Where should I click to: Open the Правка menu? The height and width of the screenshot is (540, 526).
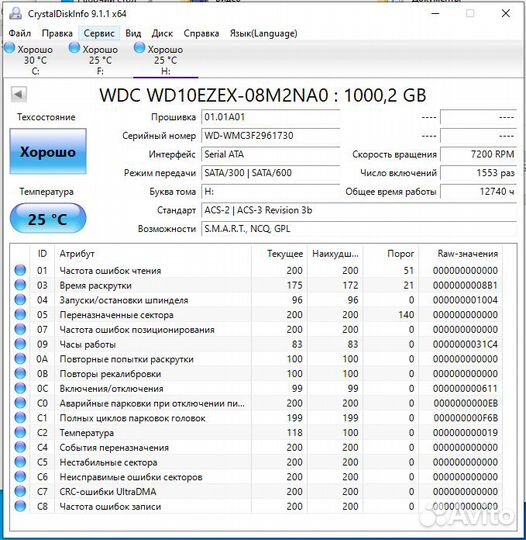pos(57,33)
